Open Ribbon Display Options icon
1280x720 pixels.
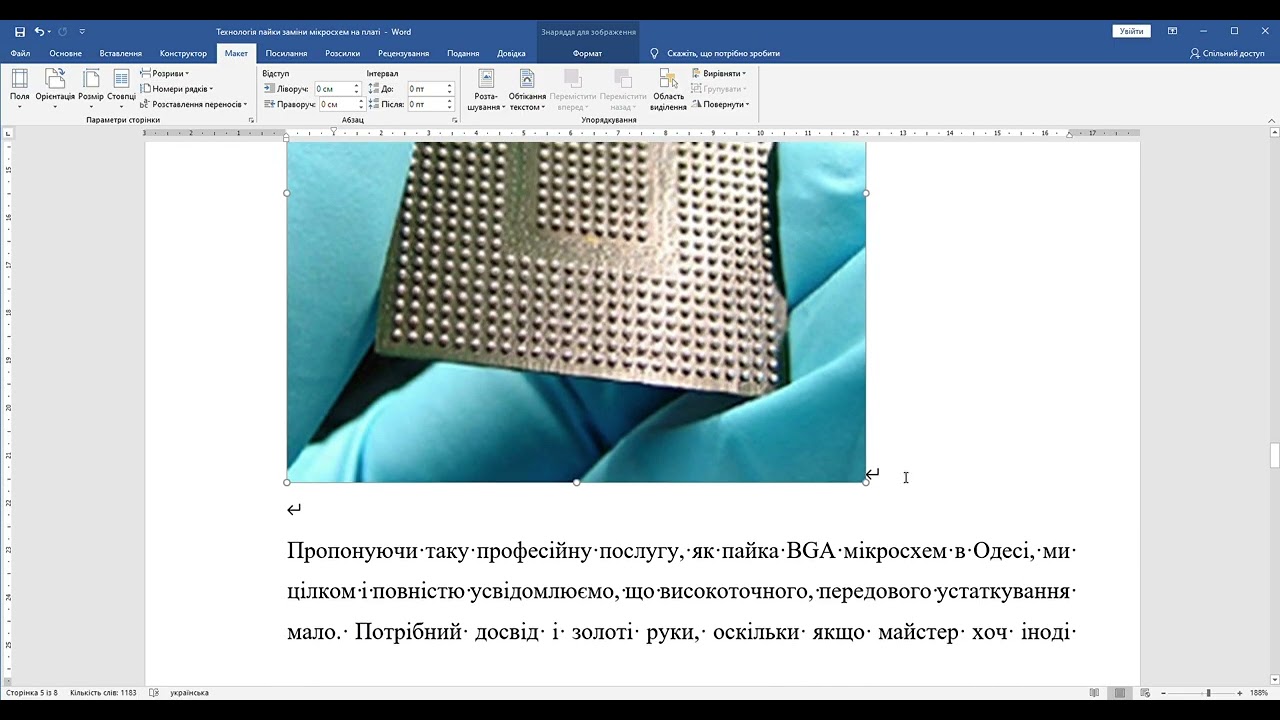[x=1172, y=32]
